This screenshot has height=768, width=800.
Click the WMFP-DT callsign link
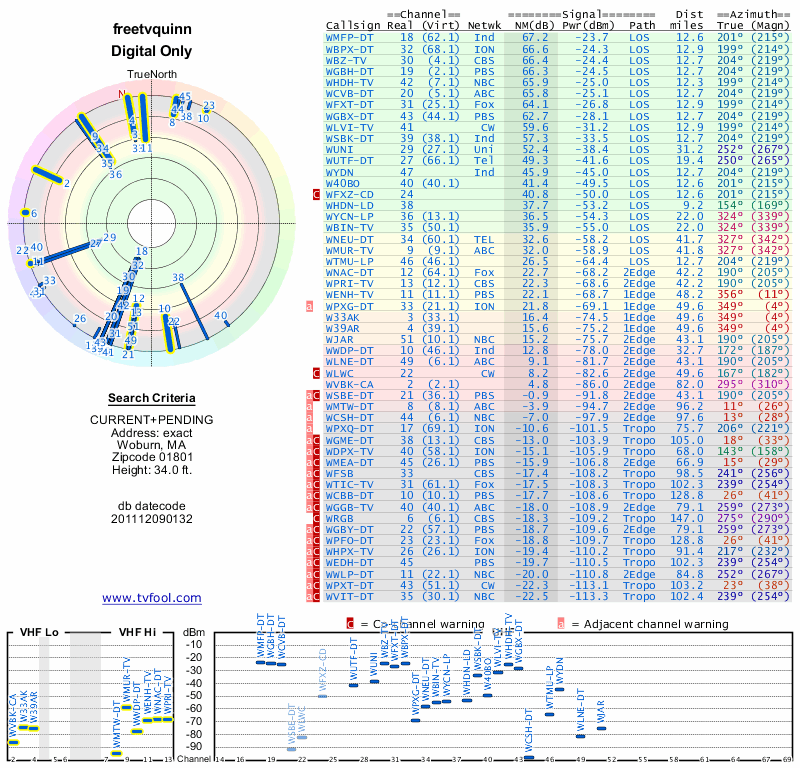349,38
